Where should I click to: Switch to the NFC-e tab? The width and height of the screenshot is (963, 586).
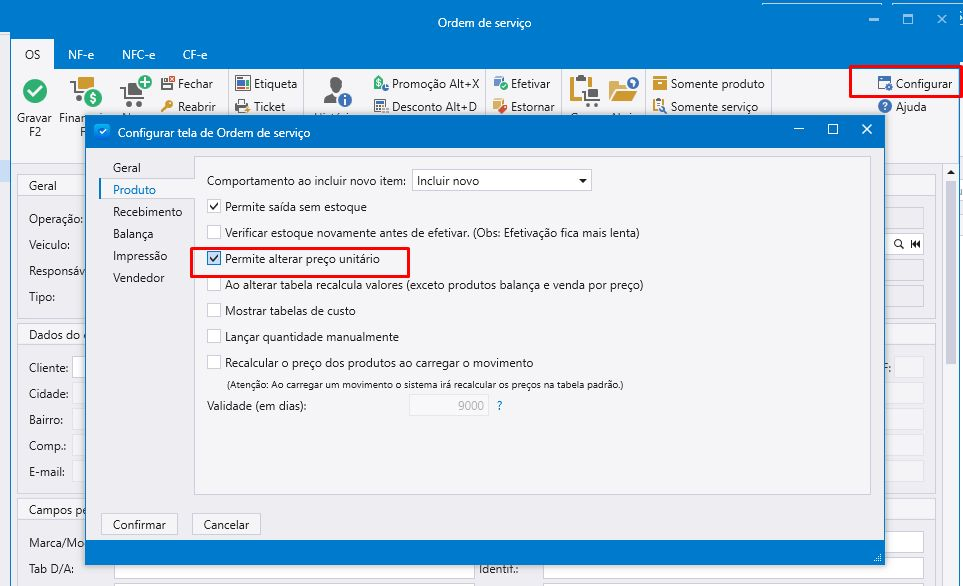(138, 55)
